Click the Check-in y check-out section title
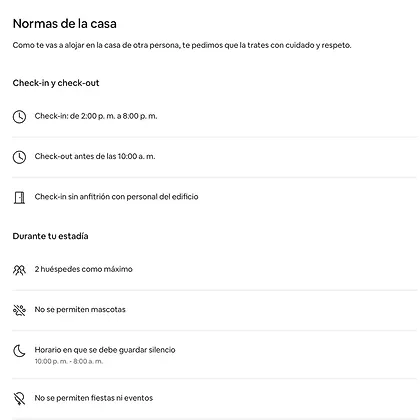 point(56,83)
